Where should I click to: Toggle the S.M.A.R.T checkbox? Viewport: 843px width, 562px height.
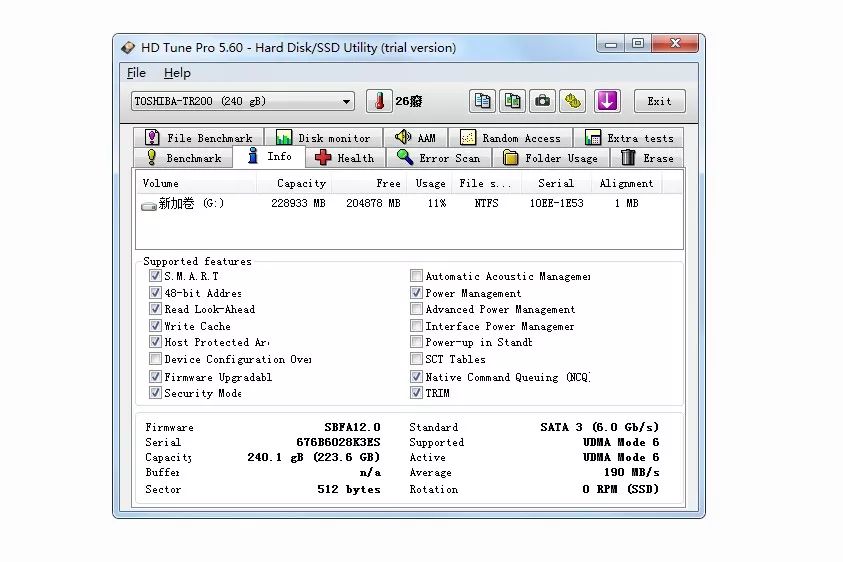point(155,276)
